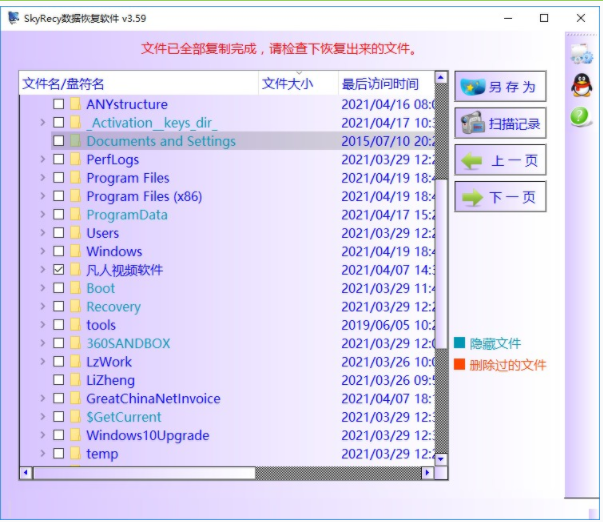Sort by 最后访问时间 column header
Image resolution: width=603 pixels, height=522 pixels.
[387, 83]
